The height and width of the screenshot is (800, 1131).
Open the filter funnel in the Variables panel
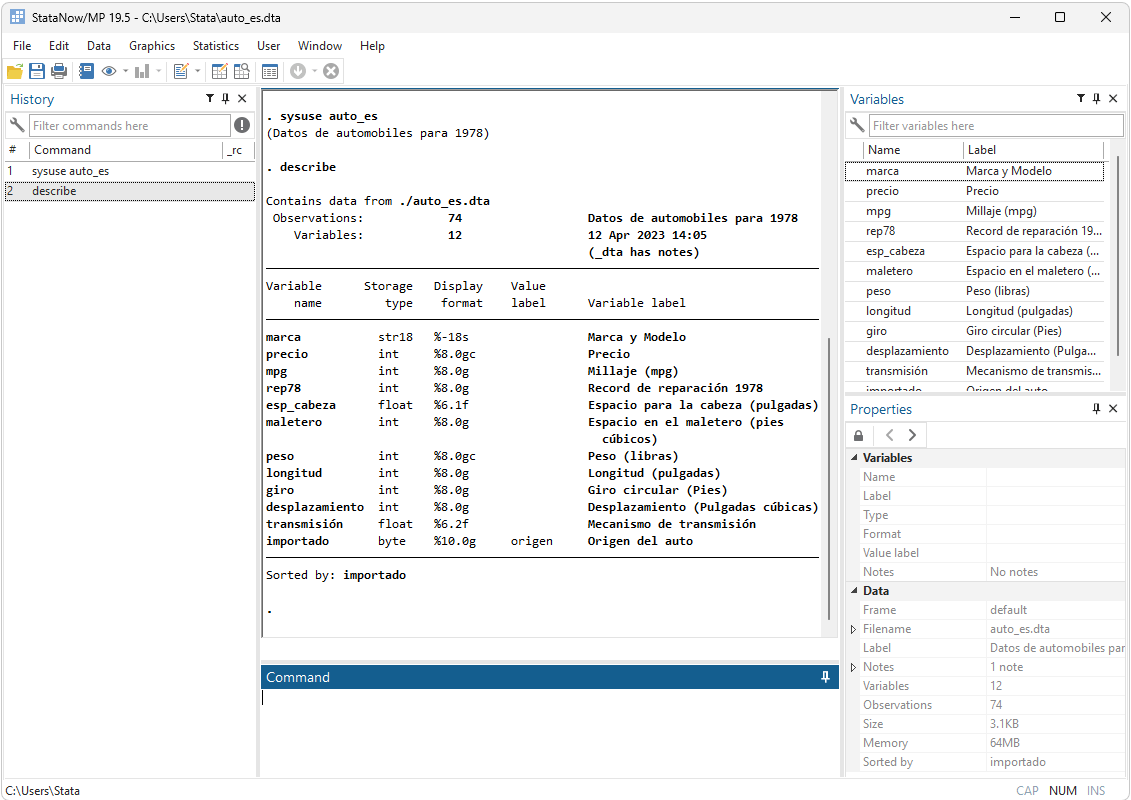[x=1080, y=99]
